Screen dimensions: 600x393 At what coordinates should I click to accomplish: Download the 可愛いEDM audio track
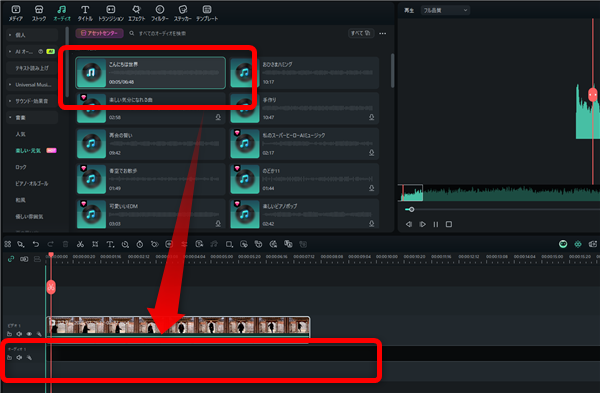click(x=218, y=223)
